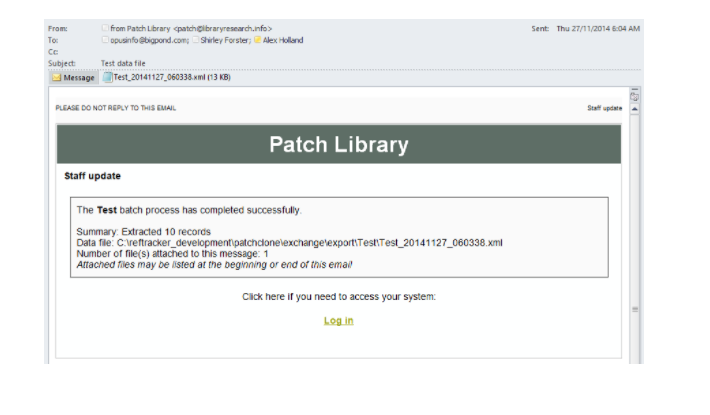Click the bold Staff update heading
The width and height of the screenshot is (710, 415).
pos(92,176)
